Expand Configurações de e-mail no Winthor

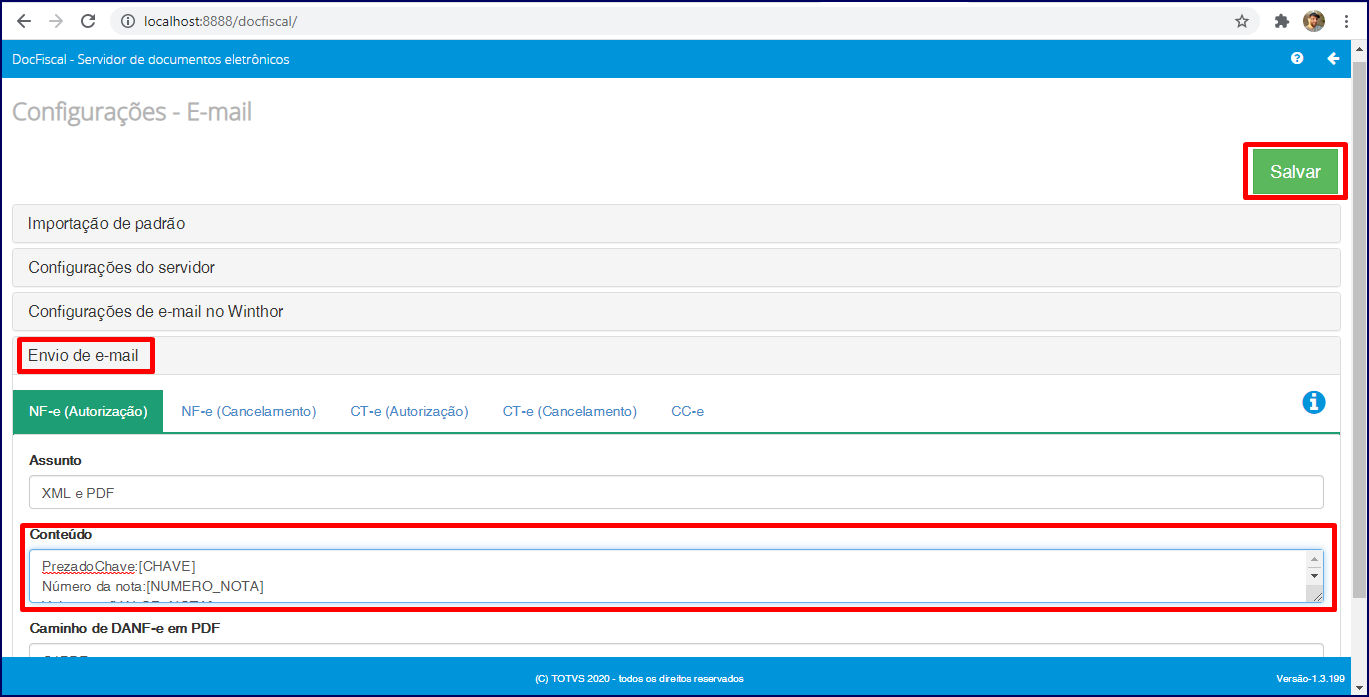676,312
